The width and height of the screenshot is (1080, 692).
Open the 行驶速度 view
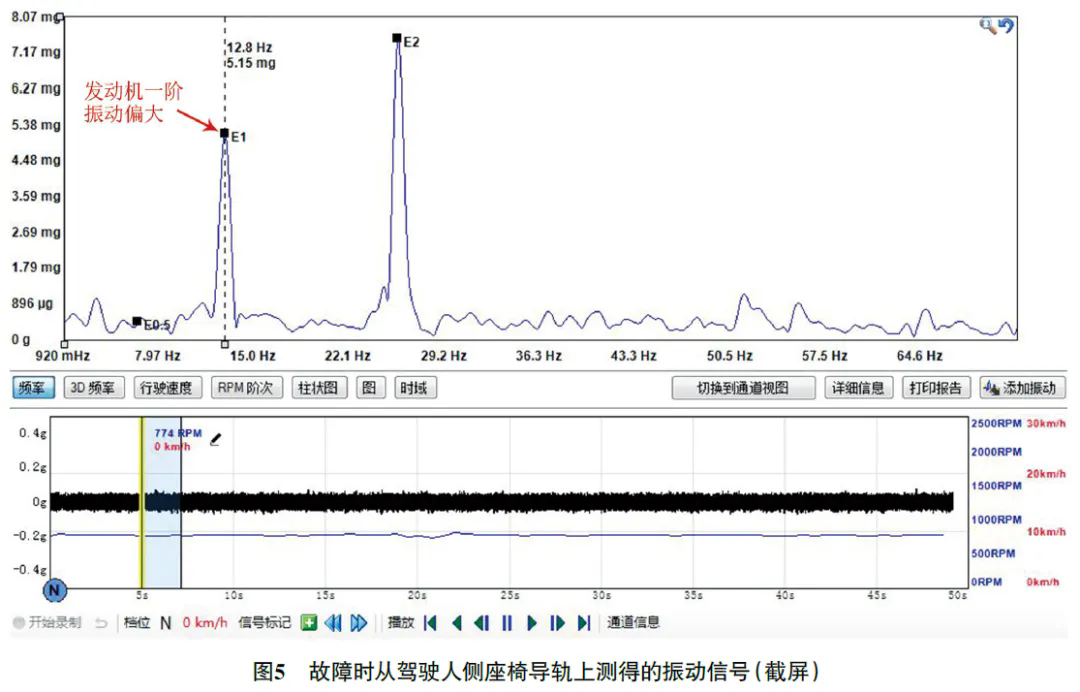click(x=166, y=388)
